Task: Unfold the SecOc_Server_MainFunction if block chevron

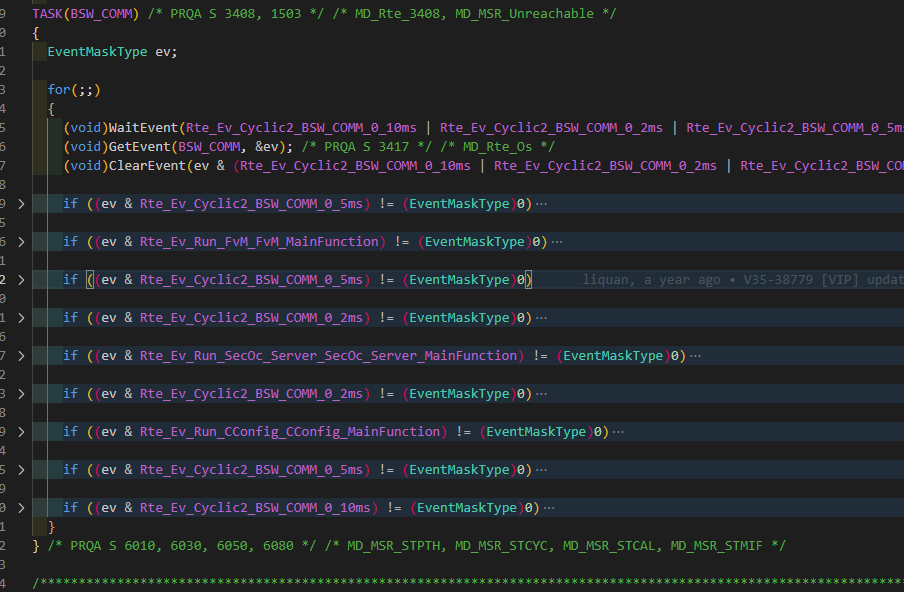Action: [x=23, y=356]
